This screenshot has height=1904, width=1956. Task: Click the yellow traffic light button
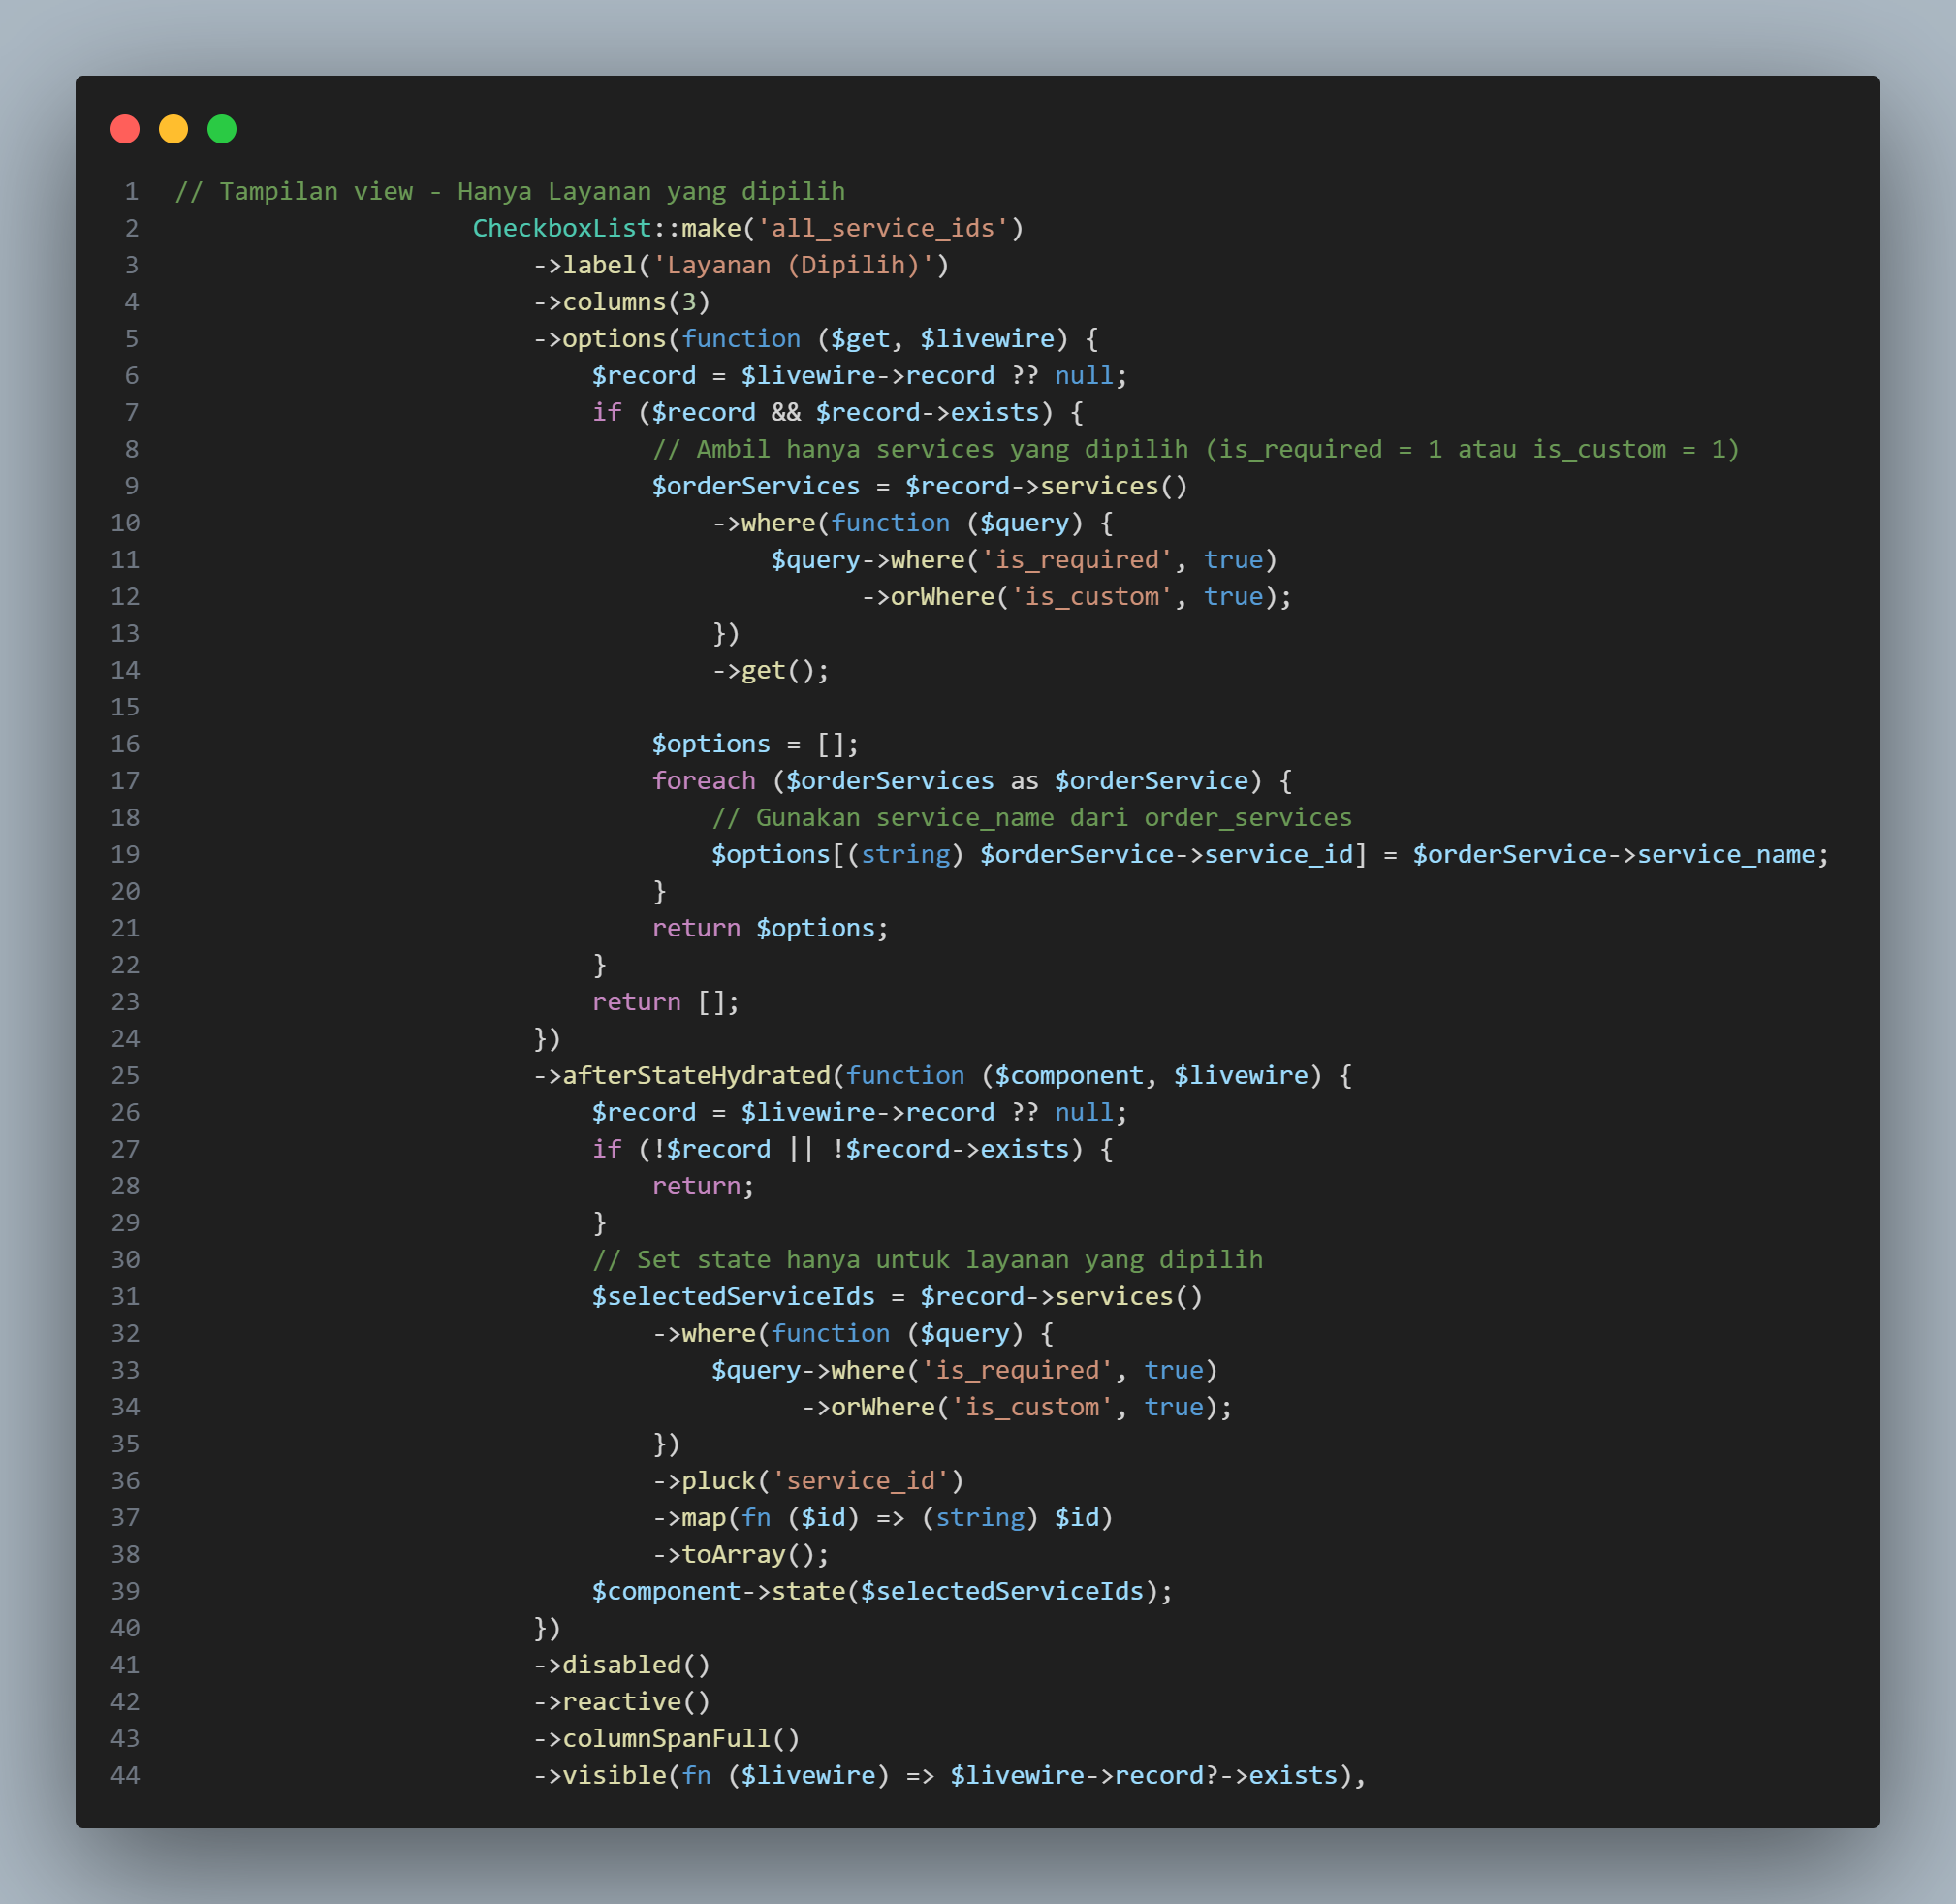(x=173, y=128)
